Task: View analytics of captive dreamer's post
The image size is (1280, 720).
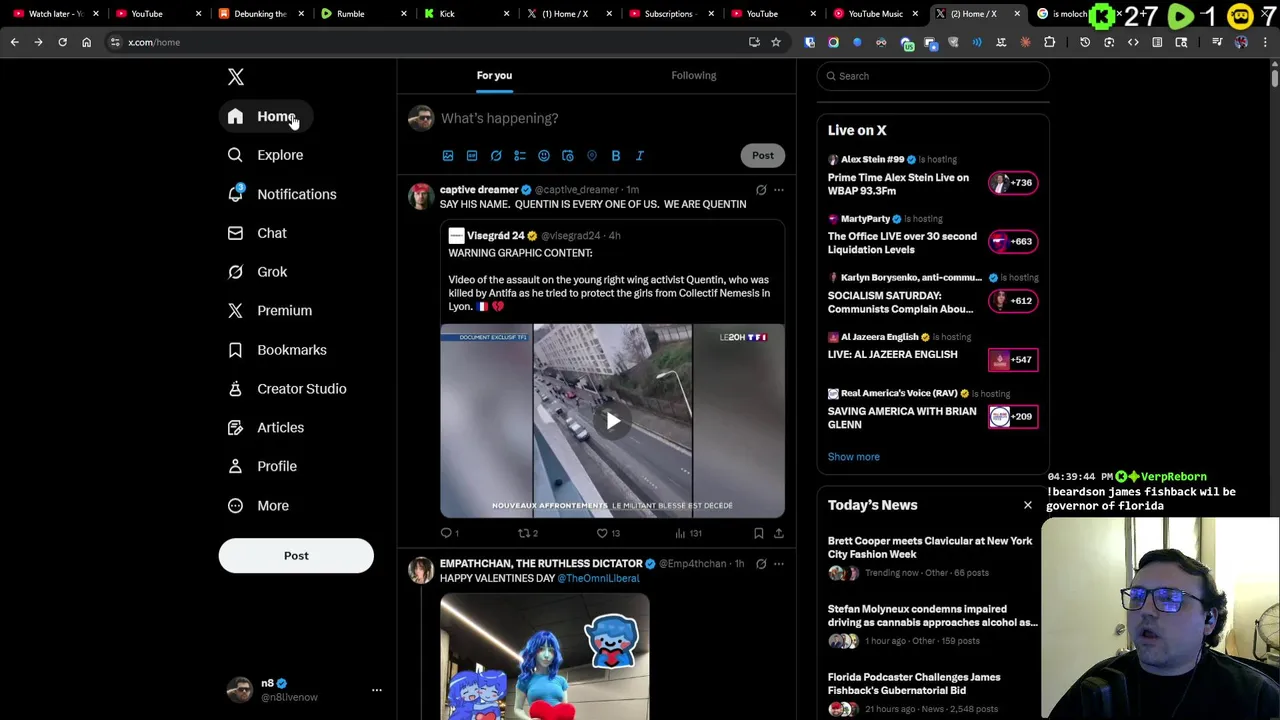Action: pos(688,534)
